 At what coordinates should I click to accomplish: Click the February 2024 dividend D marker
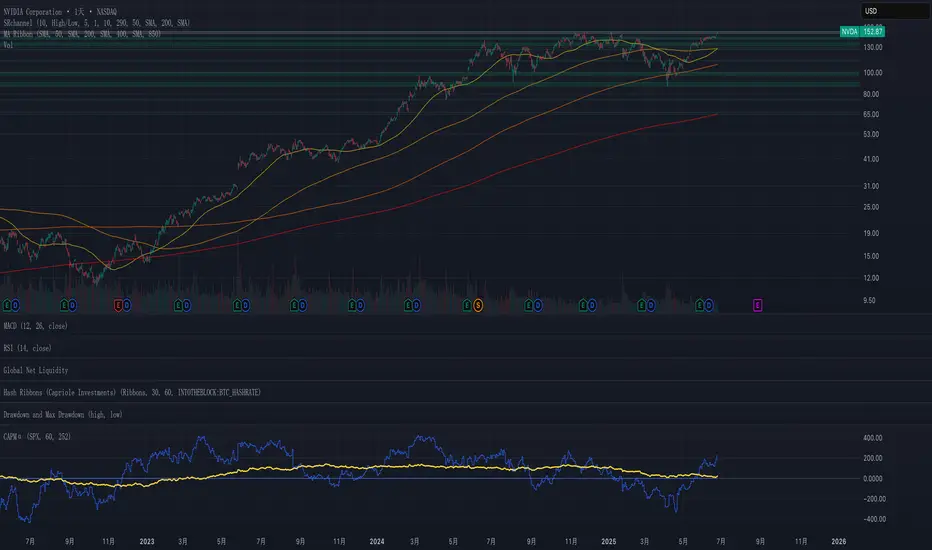pyautogui.click(x=416, y=306)
